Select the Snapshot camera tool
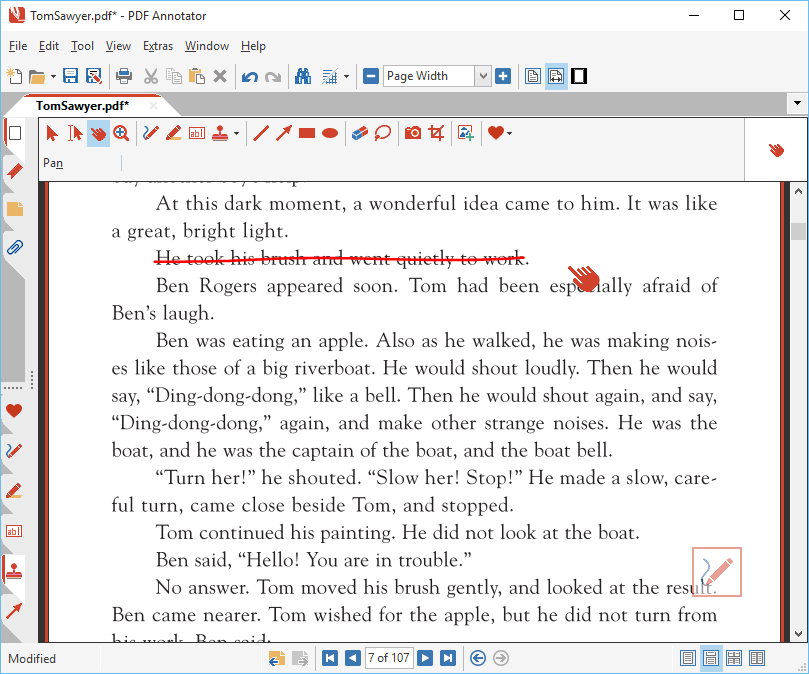 point(413,134)
